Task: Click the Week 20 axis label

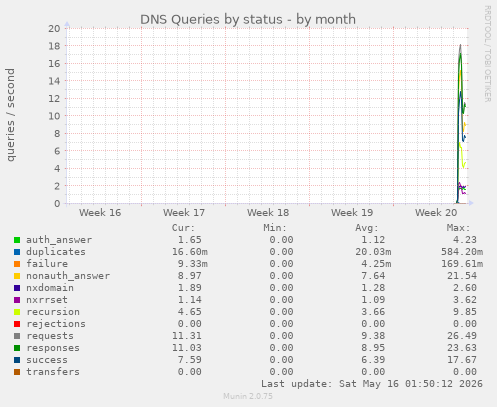Action: (x=436, y=213)
